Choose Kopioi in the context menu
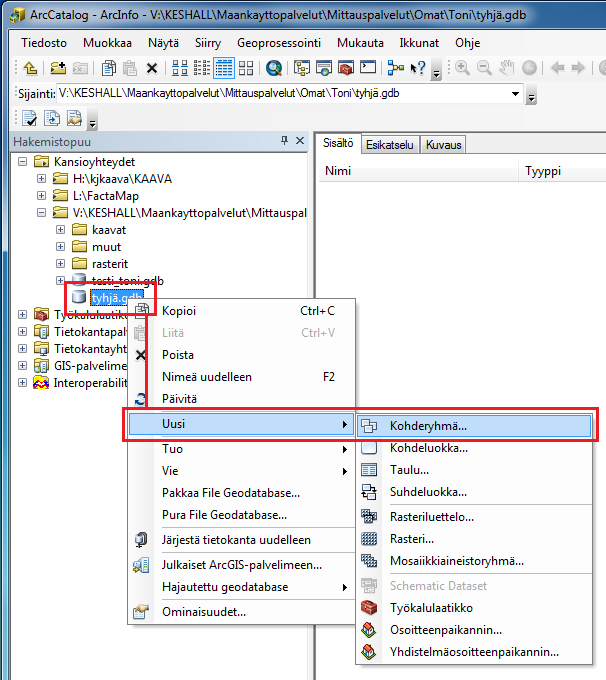606x680 pixels. 241,311
